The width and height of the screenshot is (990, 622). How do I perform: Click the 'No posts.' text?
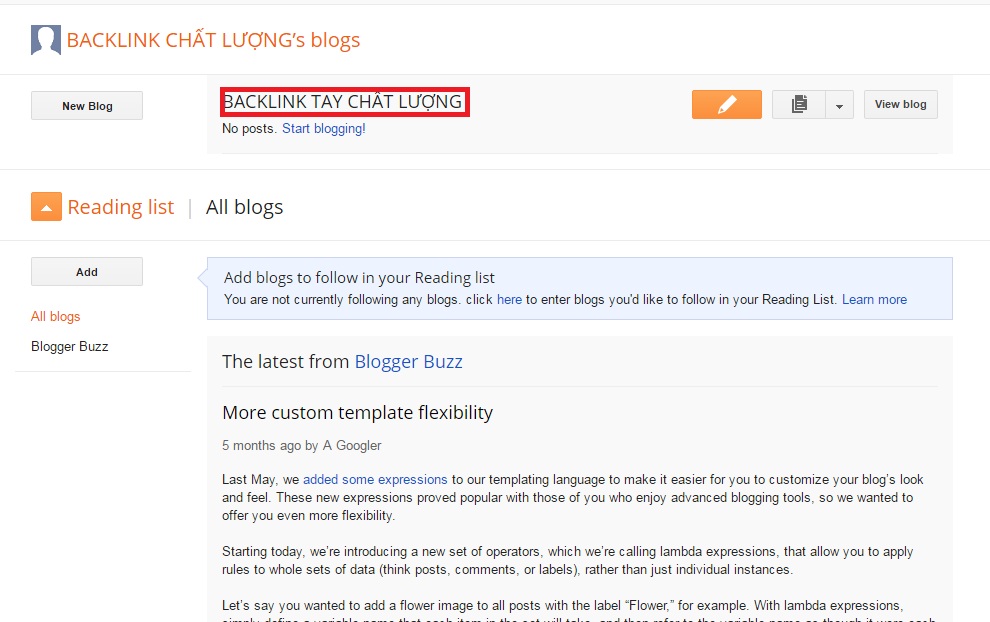249,129
